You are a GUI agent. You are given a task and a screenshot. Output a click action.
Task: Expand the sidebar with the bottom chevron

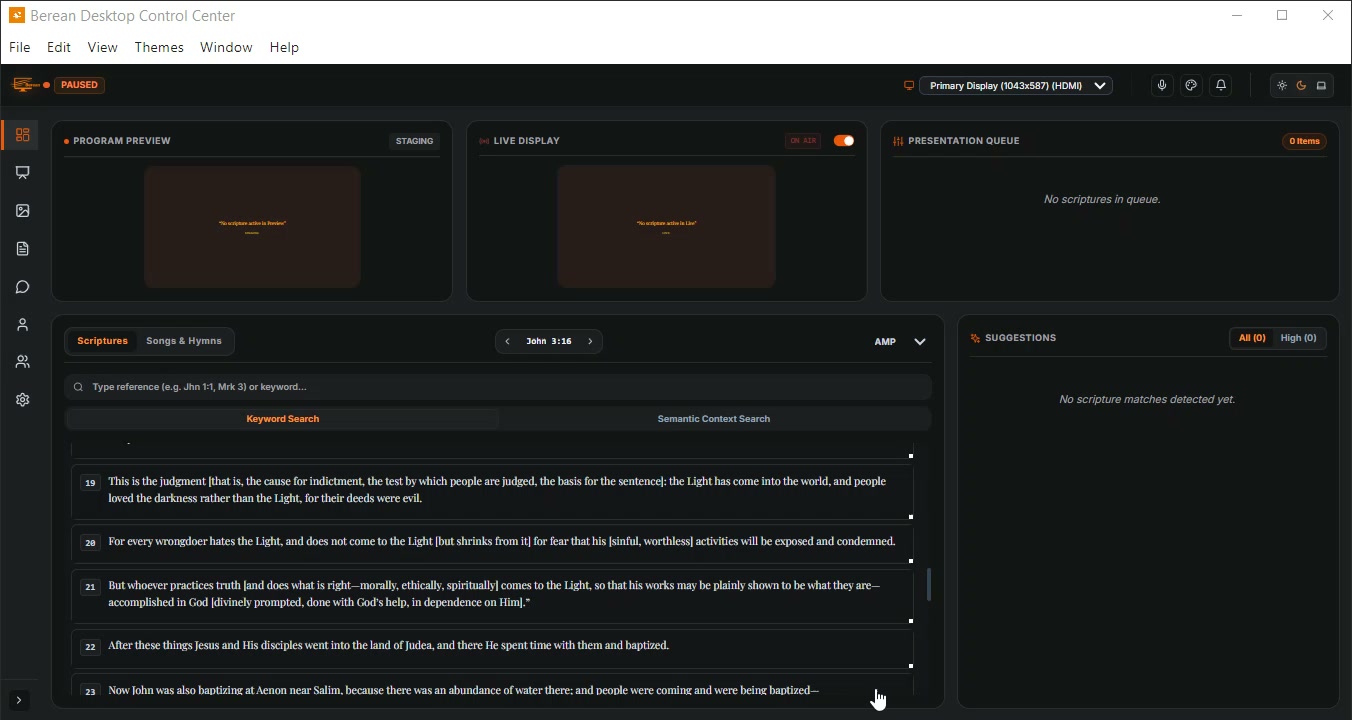(x=19, y=701)
